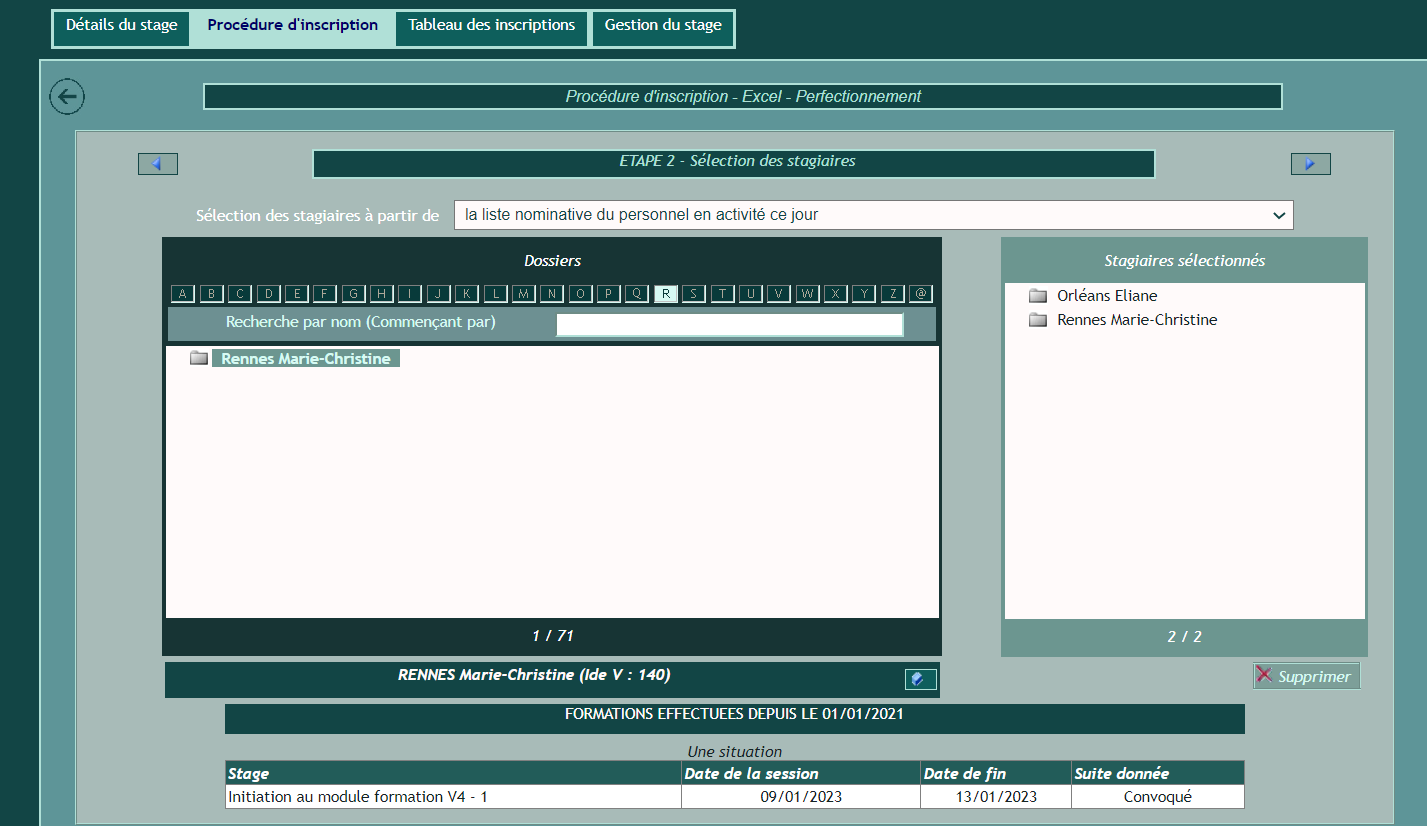This screenshot has width=1427, height=826.
Task: Click the back arrow circle icon
Action: click(67, 97)
